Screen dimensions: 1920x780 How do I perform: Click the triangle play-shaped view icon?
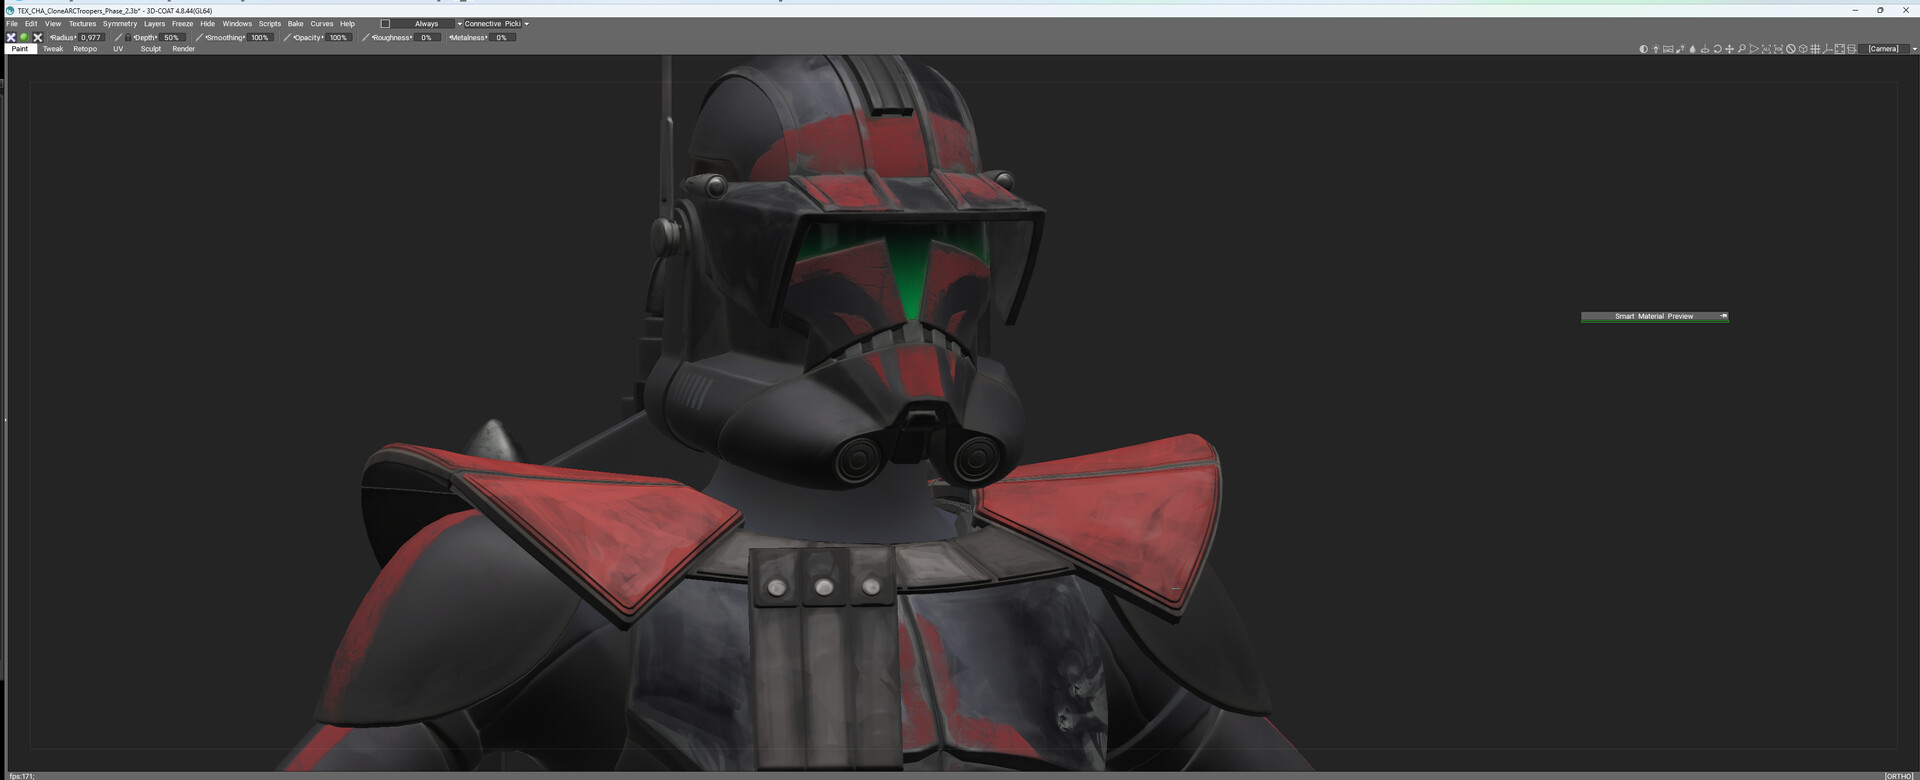1754,49
